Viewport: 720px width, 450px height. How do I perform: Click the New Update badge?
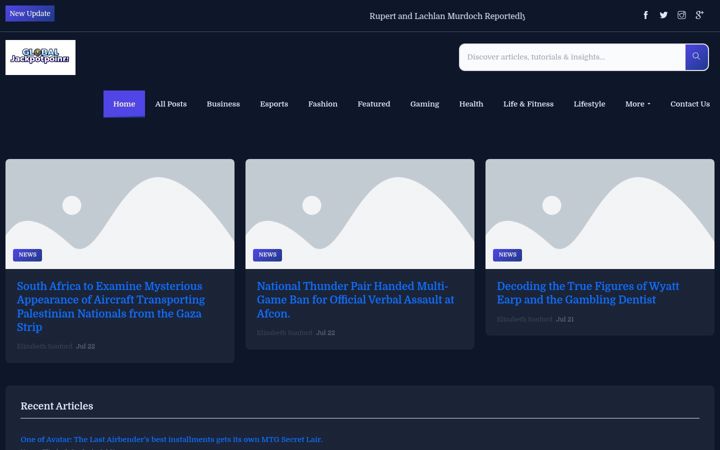(30, 13)
